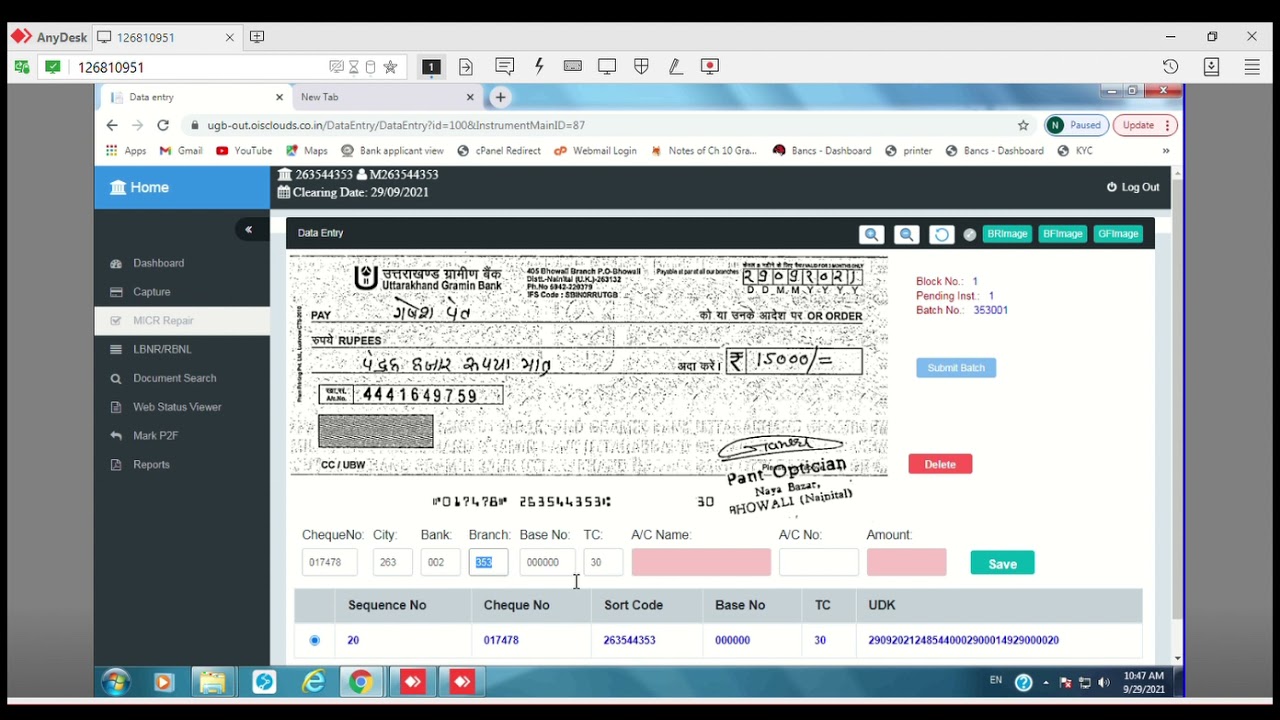The image size is (1280, 720).
Task: Open cPanel Redirect bookmark
Action: (x=499, y=151)
